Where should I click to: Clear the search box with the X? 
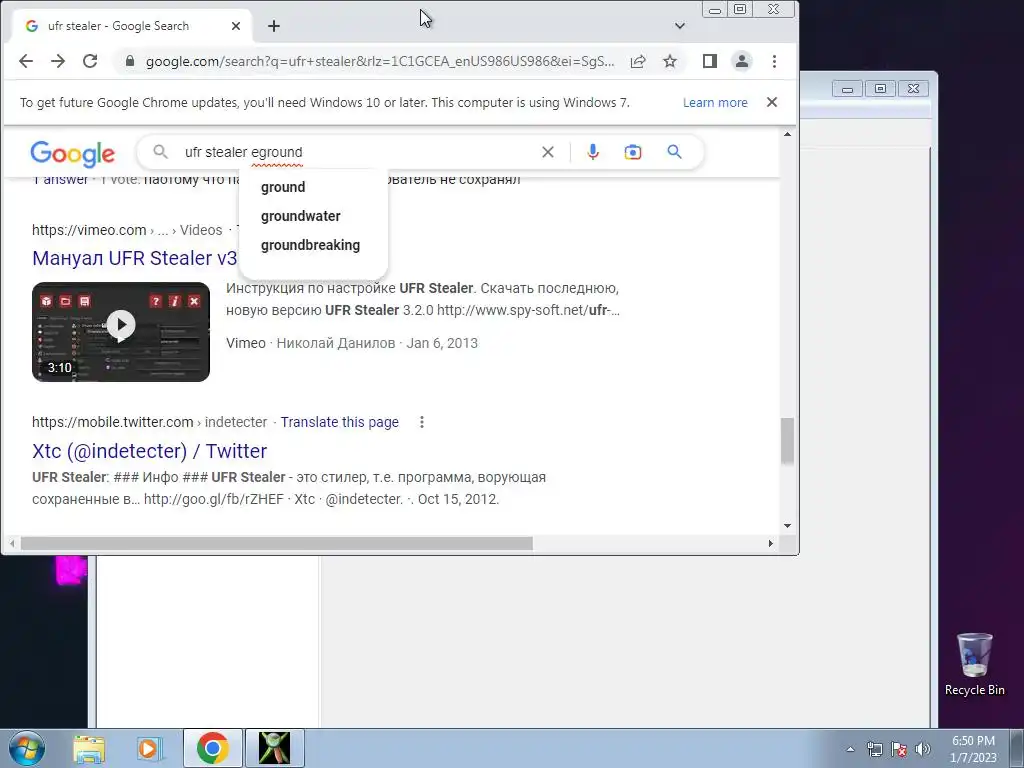(548, 152)
